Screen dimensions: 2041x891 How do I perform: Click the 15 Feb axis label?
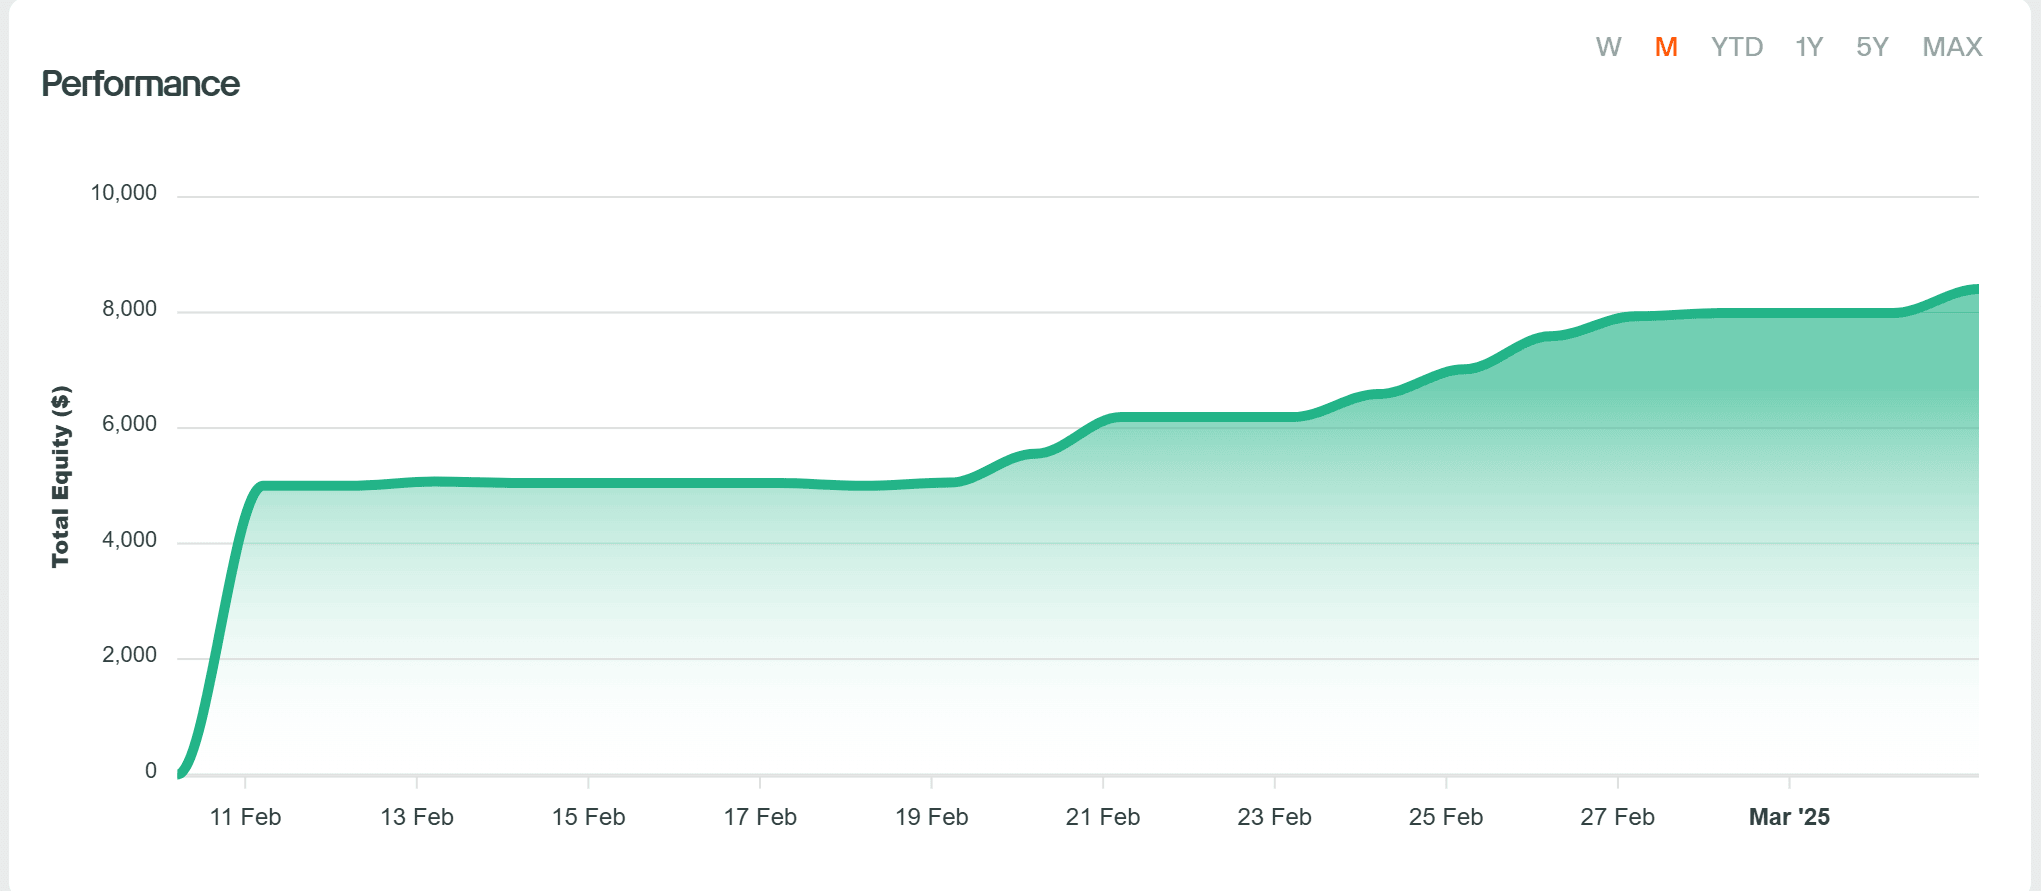click(589, 817)
